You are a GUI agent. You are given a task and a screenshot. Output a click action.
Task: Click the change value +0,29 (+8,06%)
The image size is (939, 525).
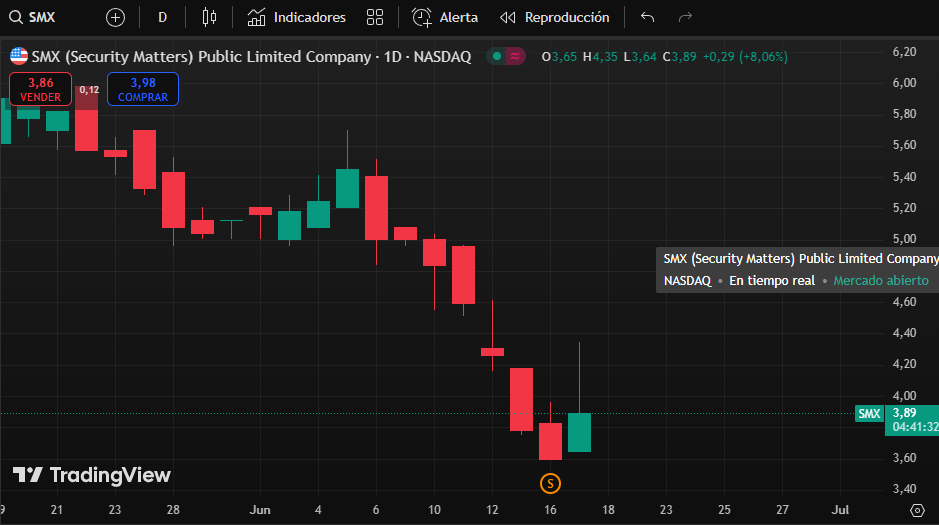pos(745,57)
